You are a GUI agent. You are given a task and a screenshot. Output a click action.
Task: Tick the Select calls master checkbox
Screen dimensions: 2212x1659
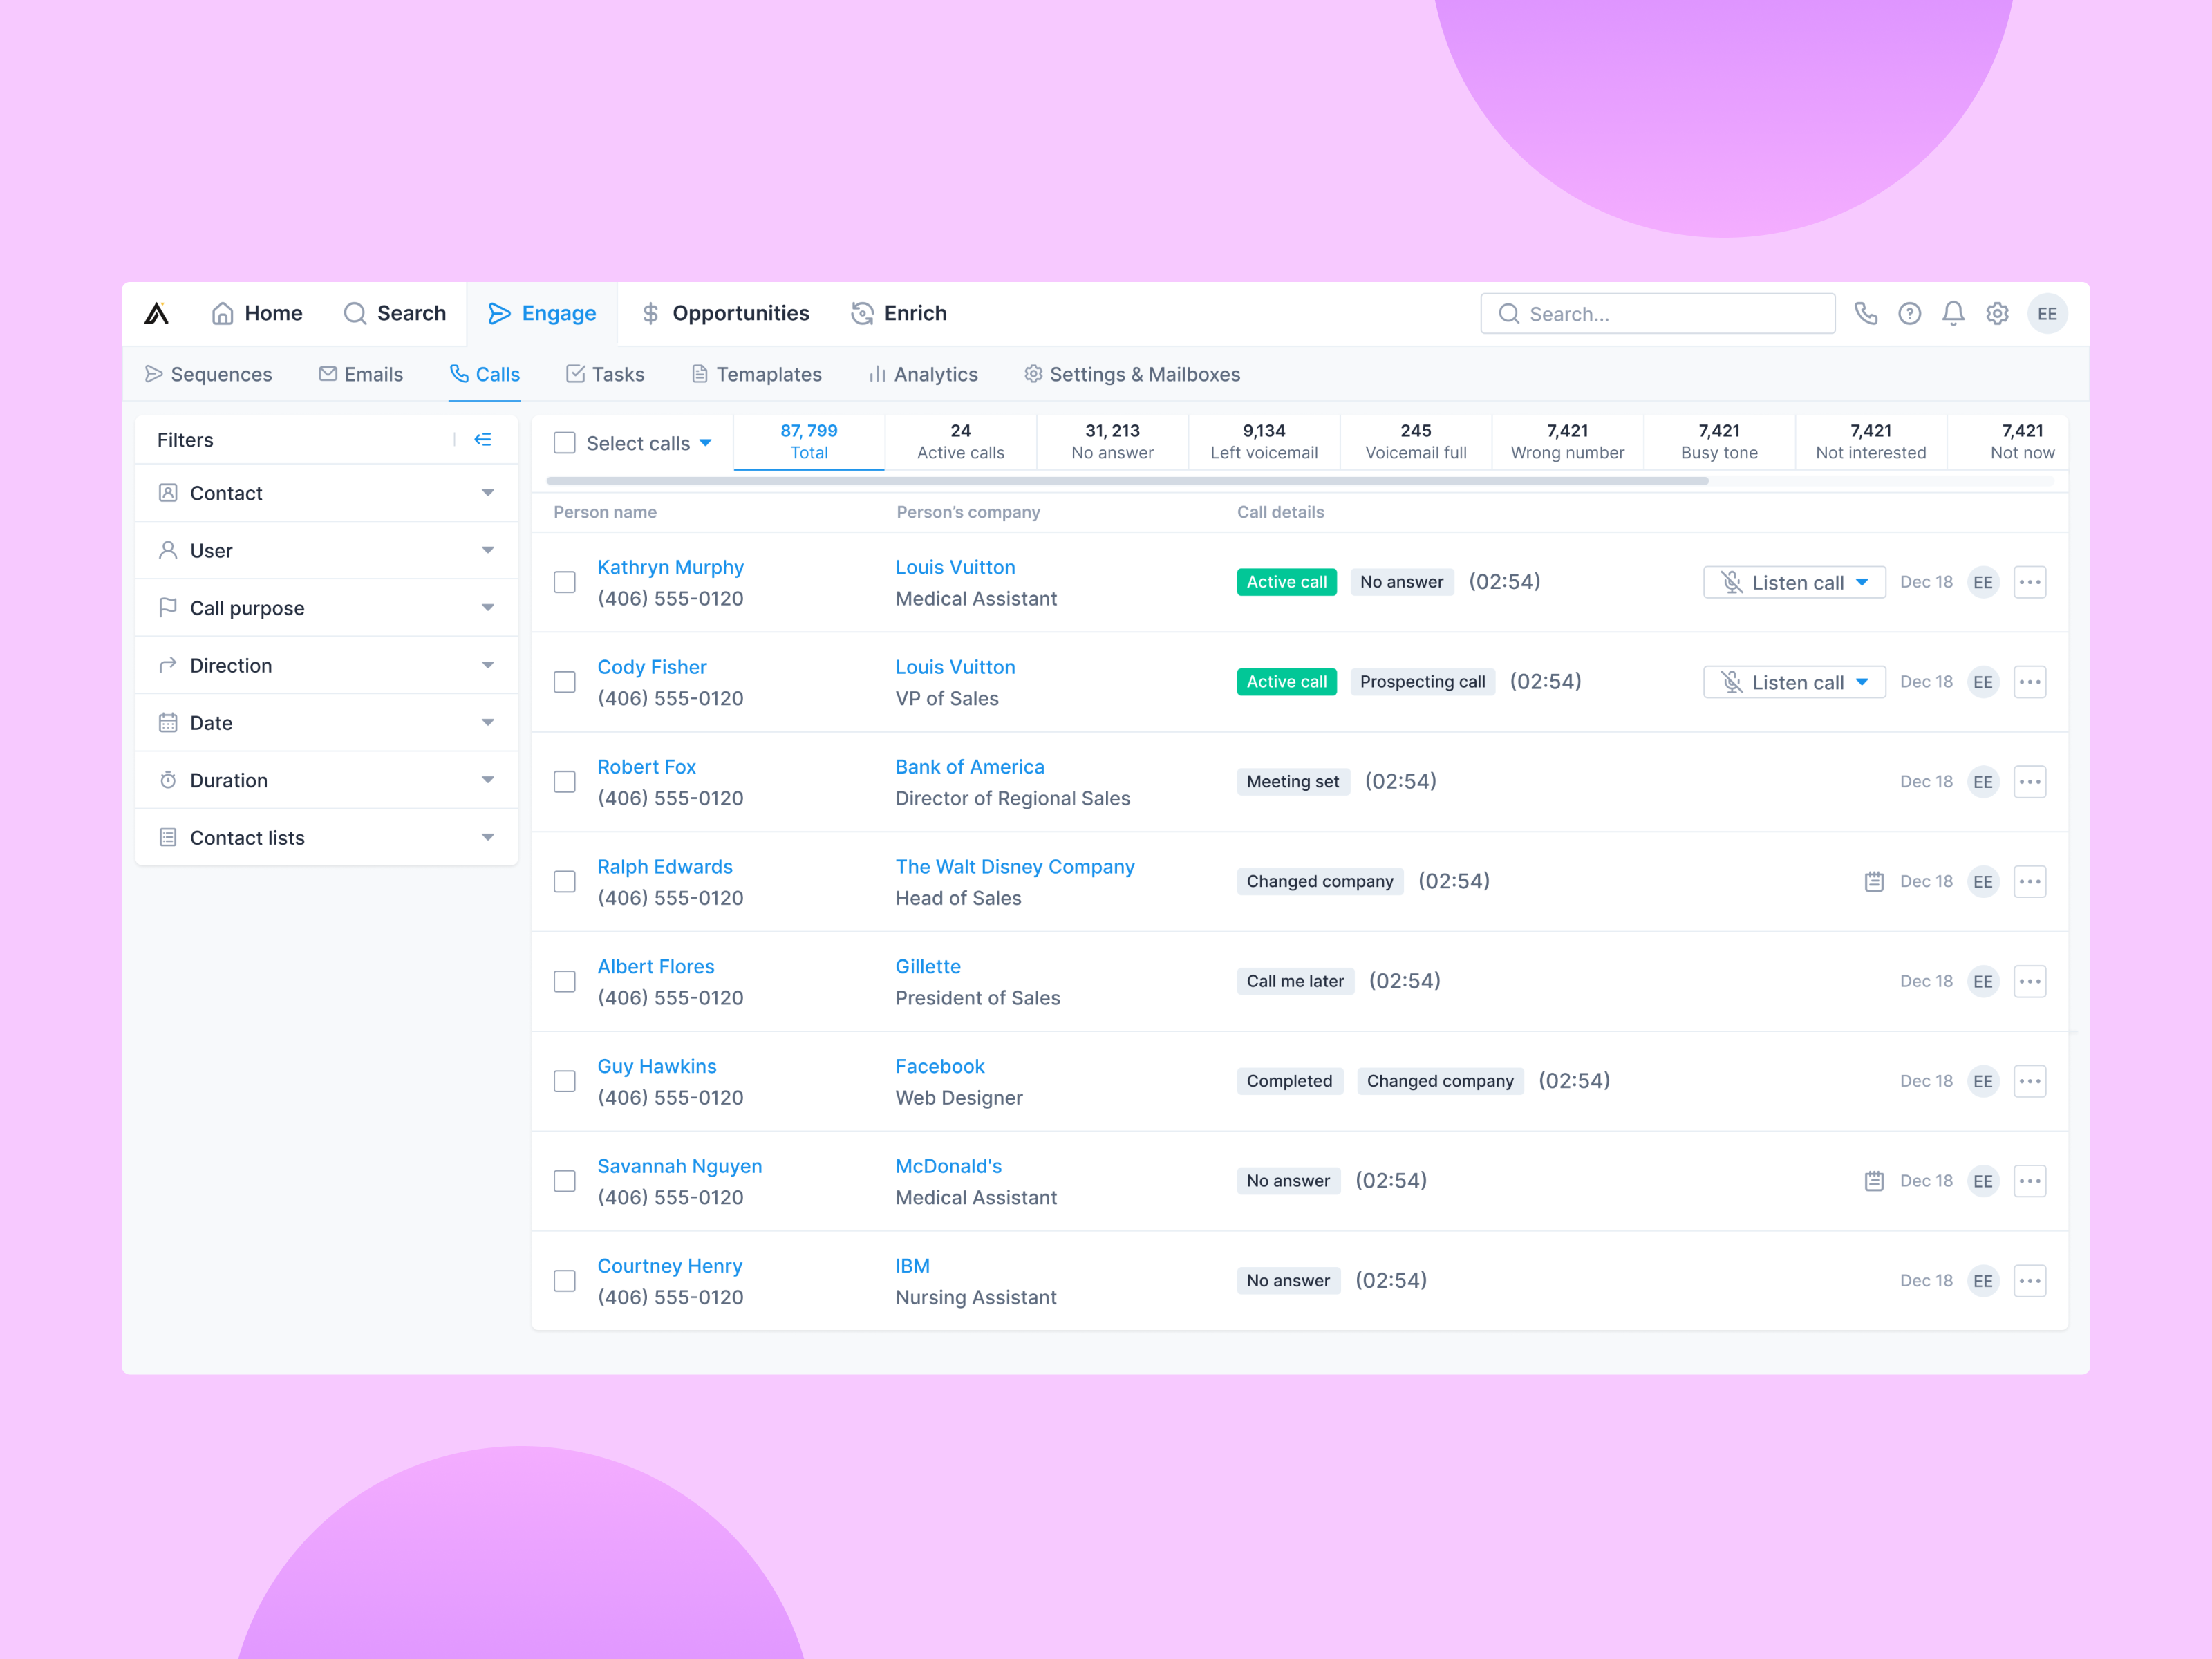[x=565, y=443]
